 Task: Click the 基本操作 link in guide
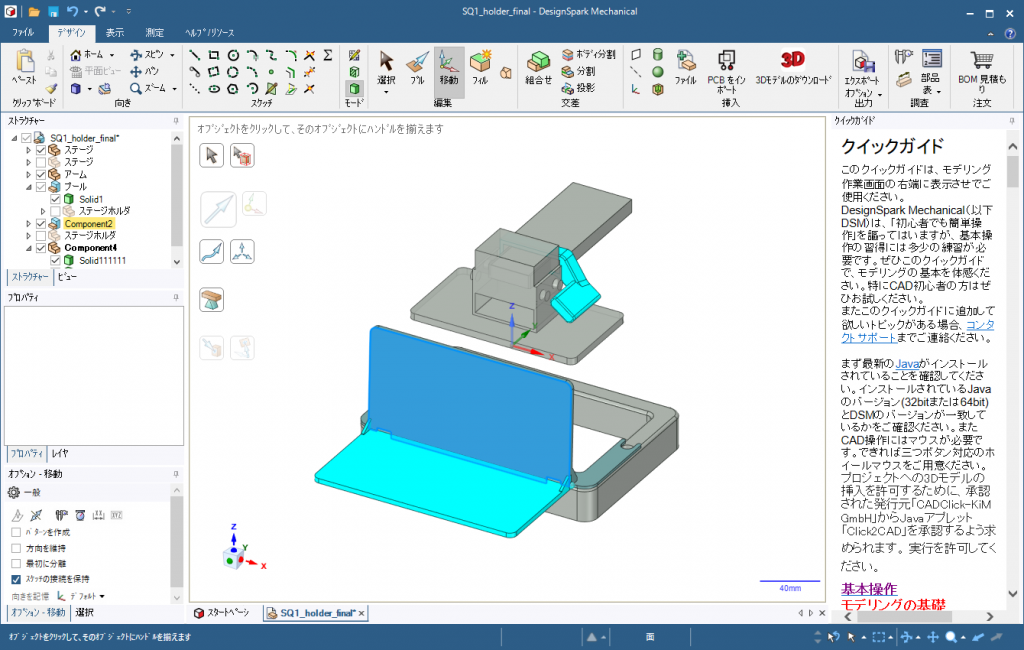pyautogui.click(x=868, y=589)
